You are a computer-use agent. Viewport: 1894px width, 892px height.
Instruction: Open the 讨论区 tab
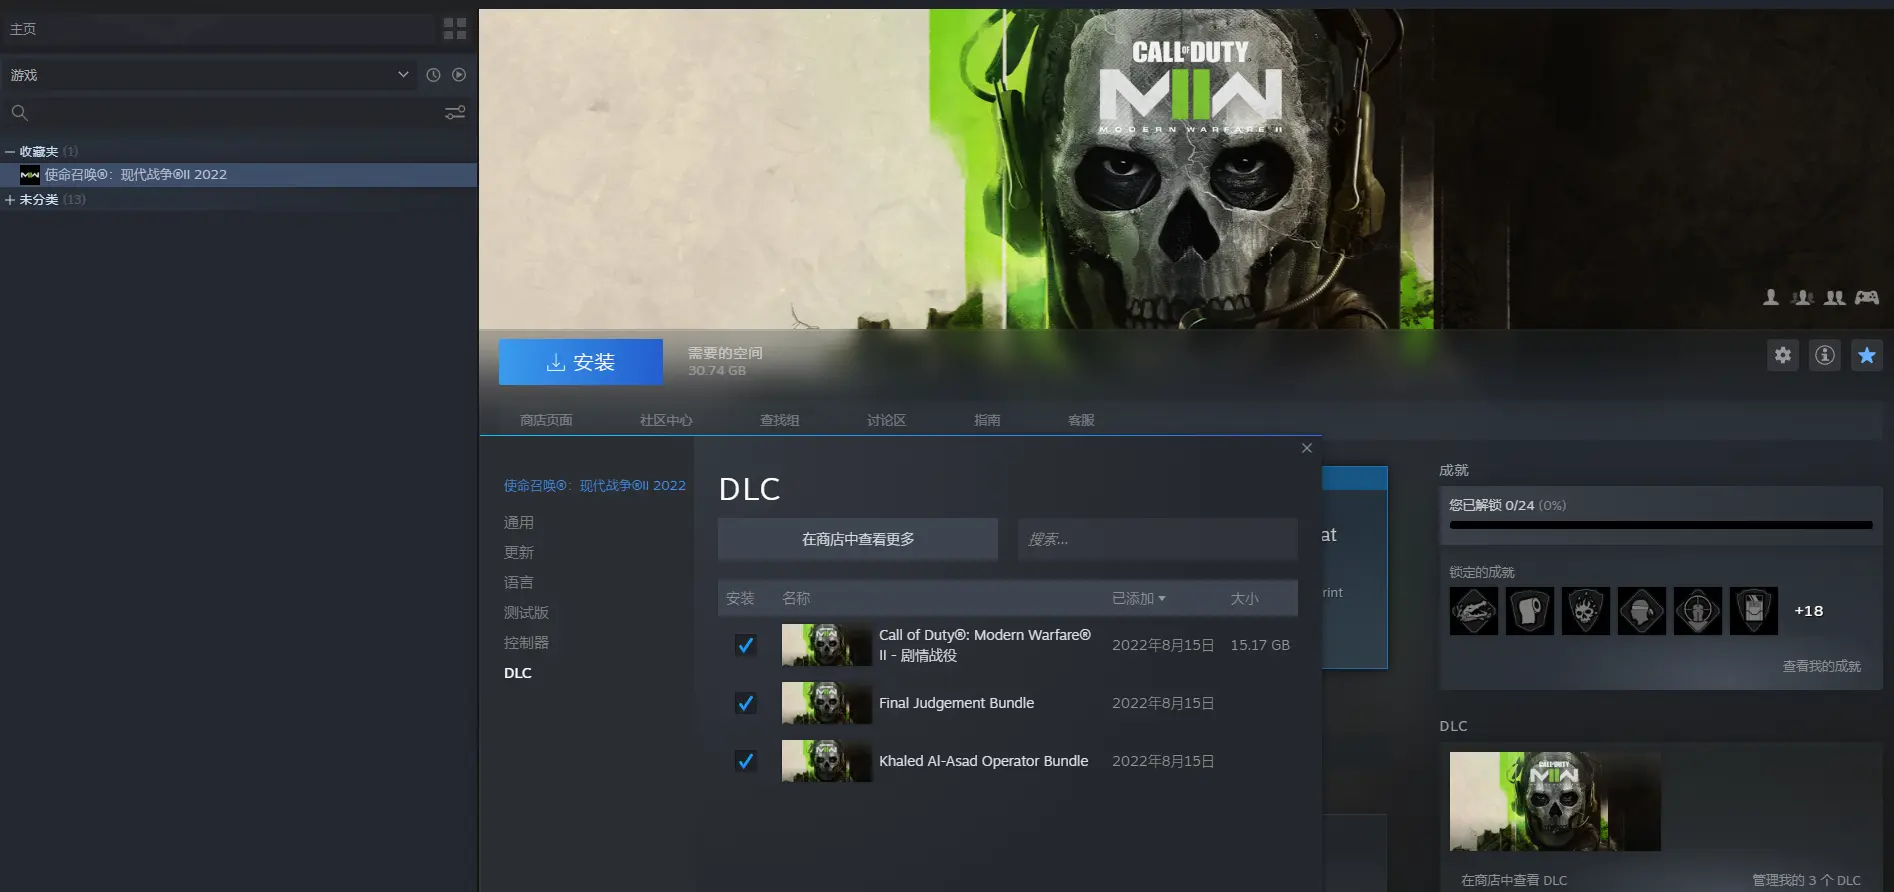886,420
